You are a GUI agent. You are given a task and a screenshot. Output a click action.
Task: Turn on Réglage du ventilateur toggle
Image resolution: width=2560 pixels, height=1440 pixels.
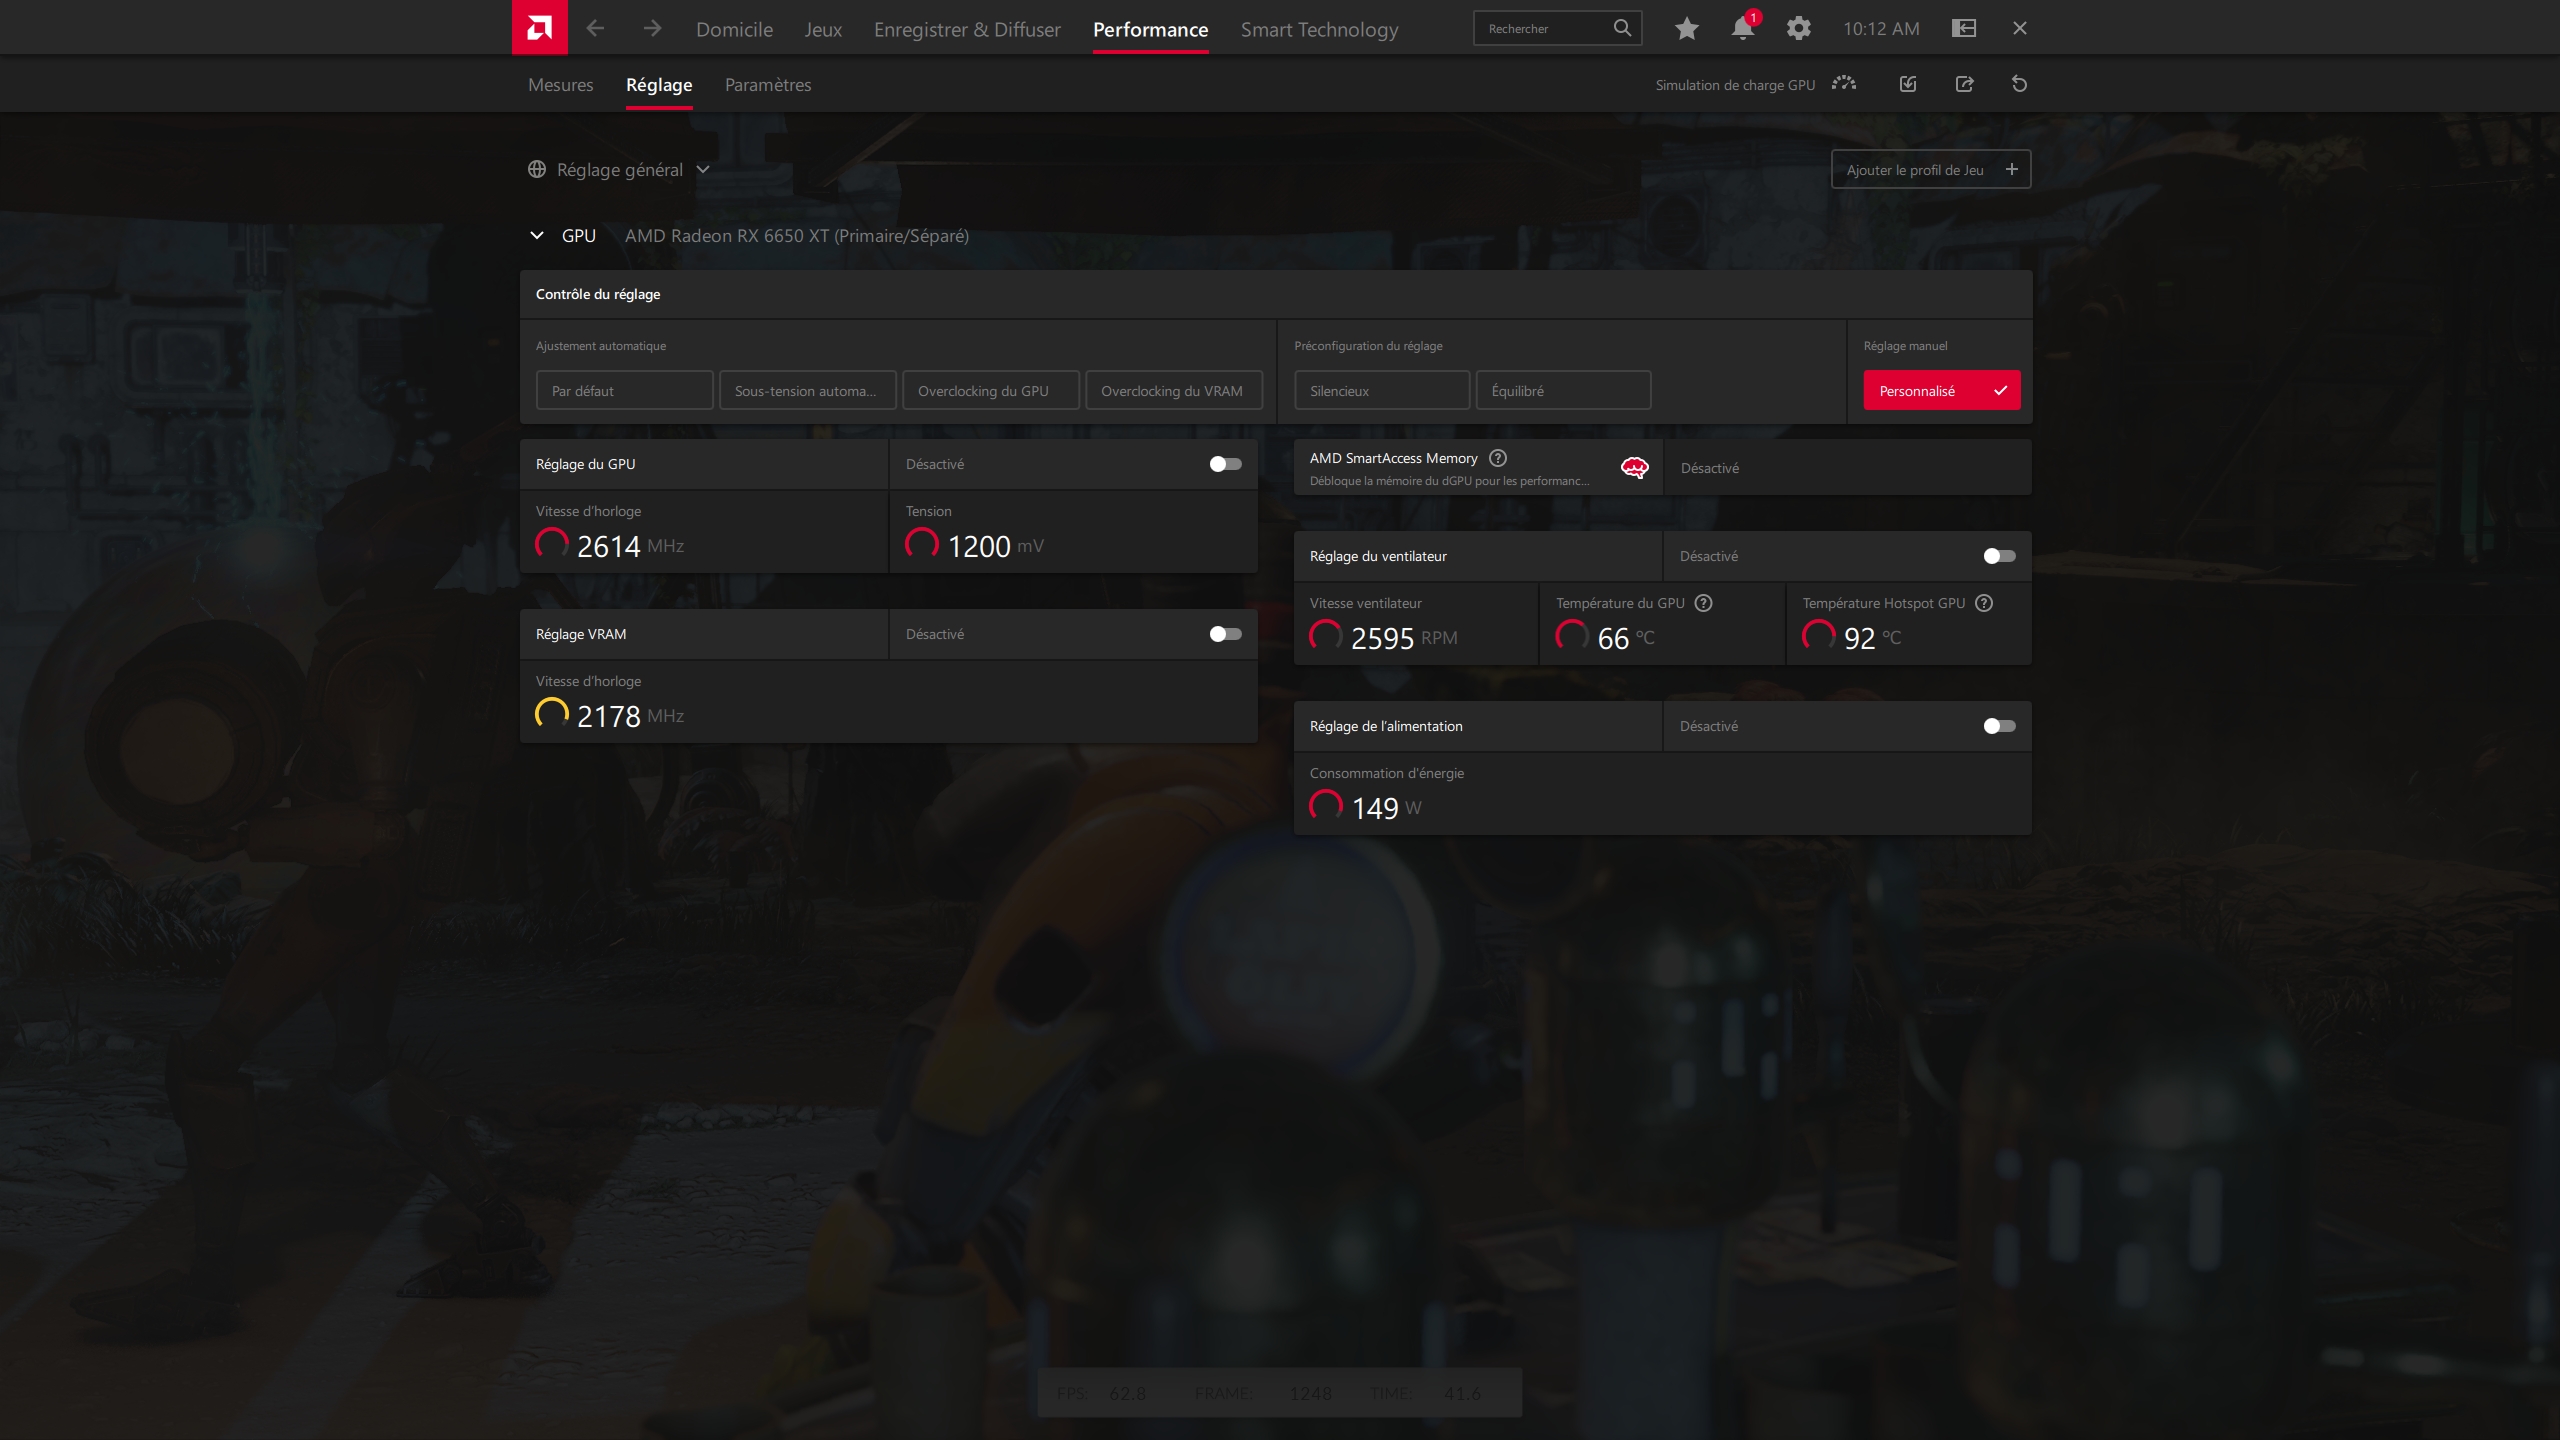pos(1999,556)
